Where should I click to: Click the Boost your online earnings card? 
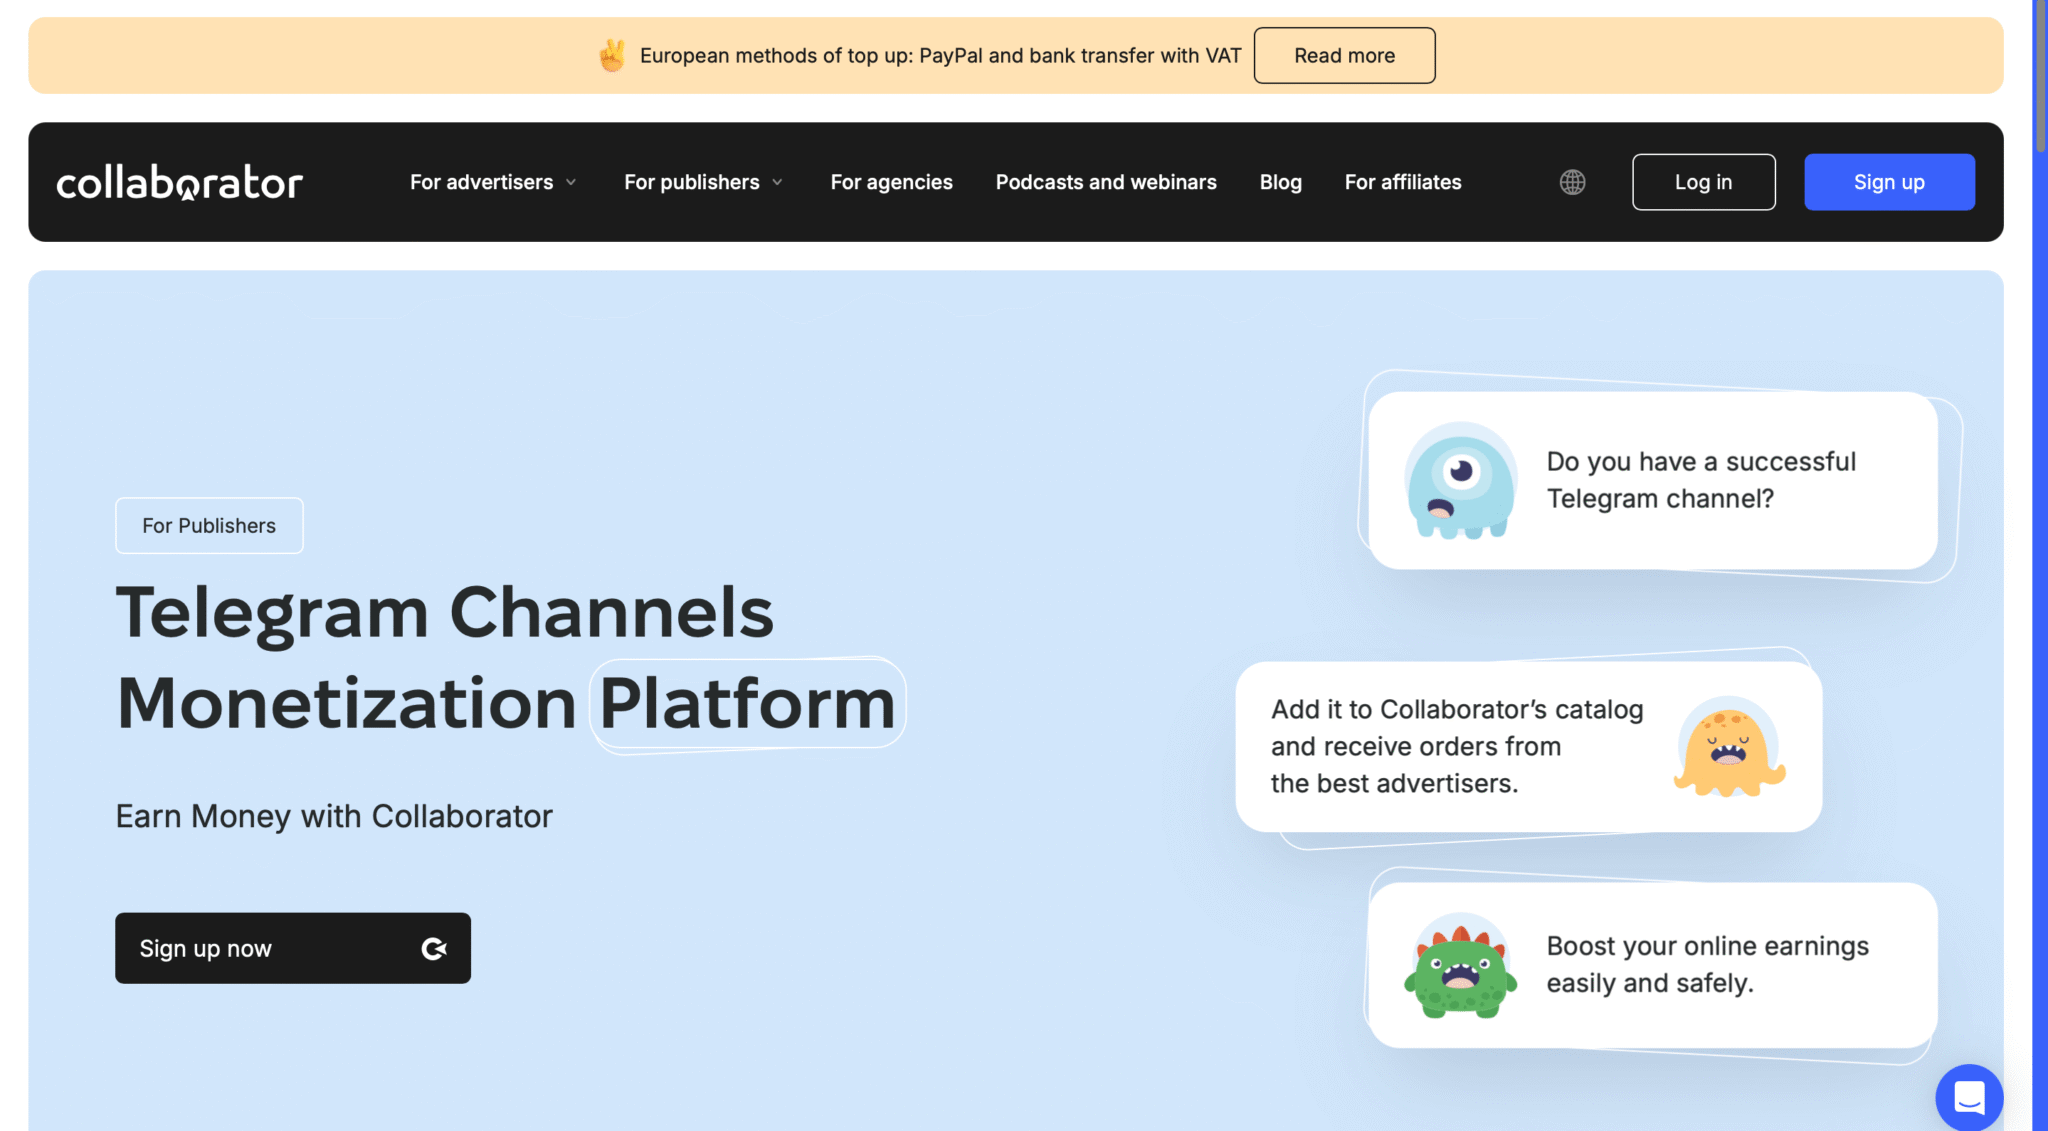(x=1652, y=965)
